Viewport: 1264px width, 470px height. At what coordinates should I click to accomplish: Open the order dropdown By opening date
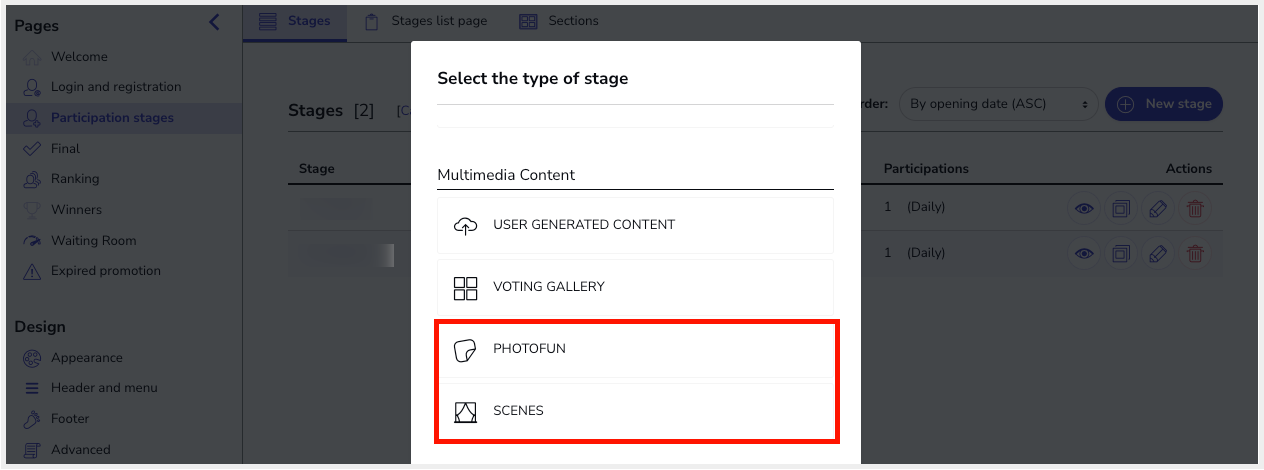[x=998, y=104]
